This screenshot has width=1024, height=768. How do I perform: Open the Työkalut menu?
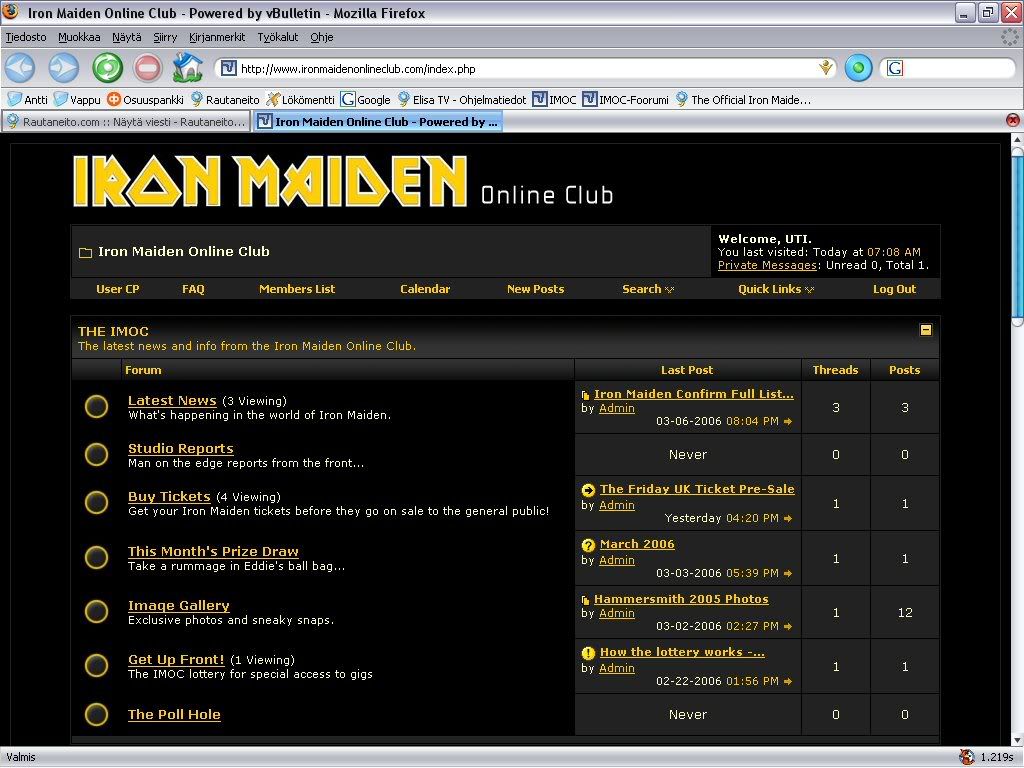(278, 37)
